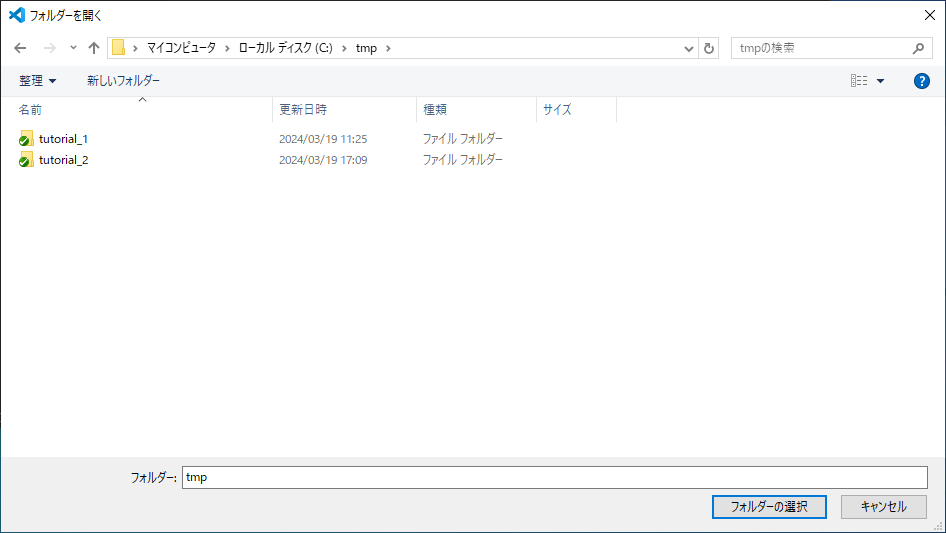This screenshot has height=533, width=946.
Task: Open help with question mark icon
Action: tap(921, 81)
